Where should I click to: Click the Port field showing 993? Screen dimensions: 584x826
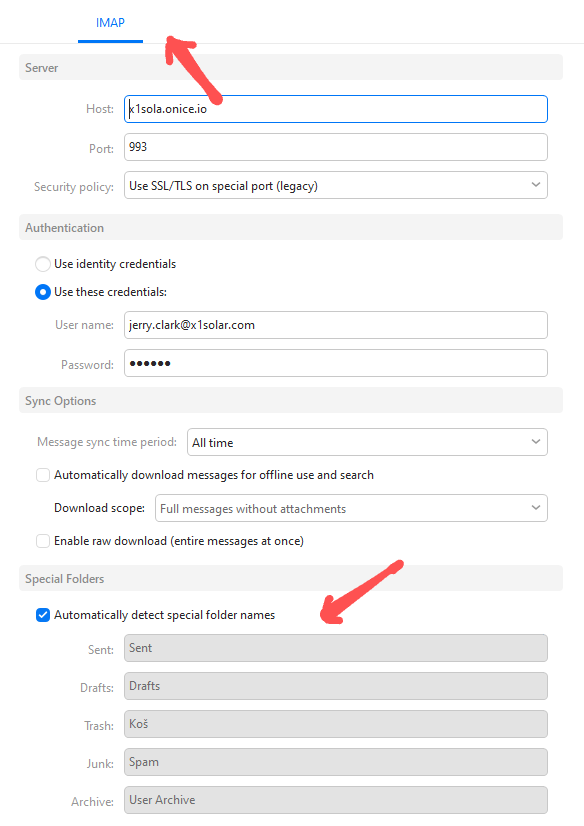336,147
